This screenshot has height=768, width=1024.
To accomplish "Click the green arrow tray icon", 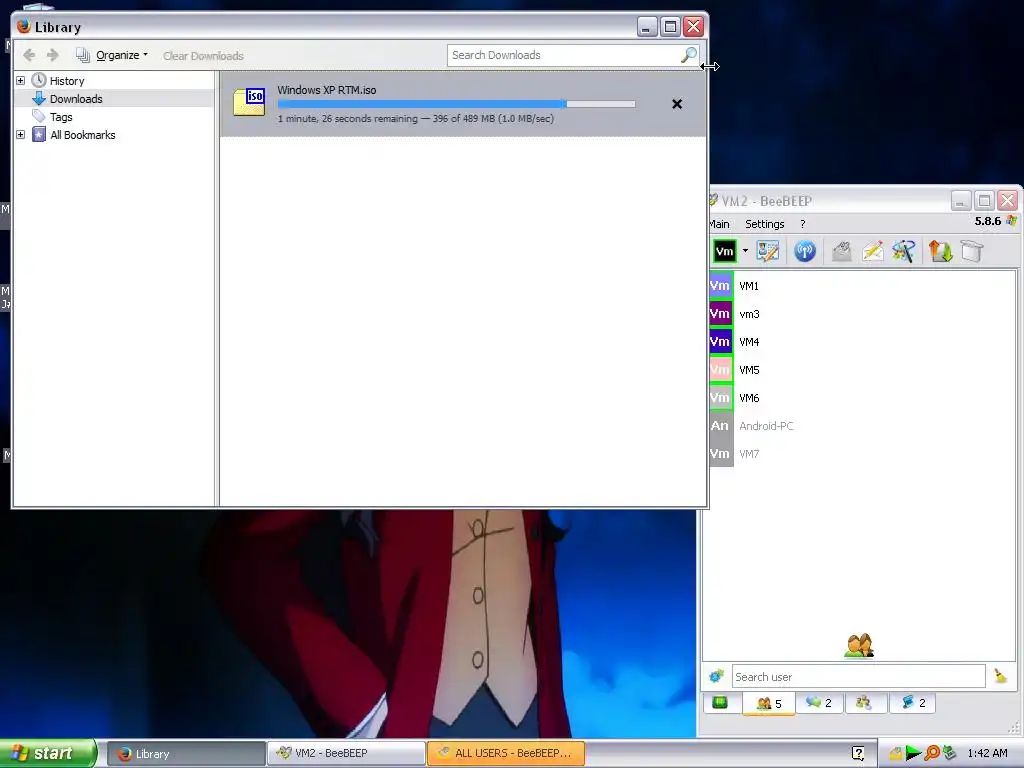I will tap(914, 754).
